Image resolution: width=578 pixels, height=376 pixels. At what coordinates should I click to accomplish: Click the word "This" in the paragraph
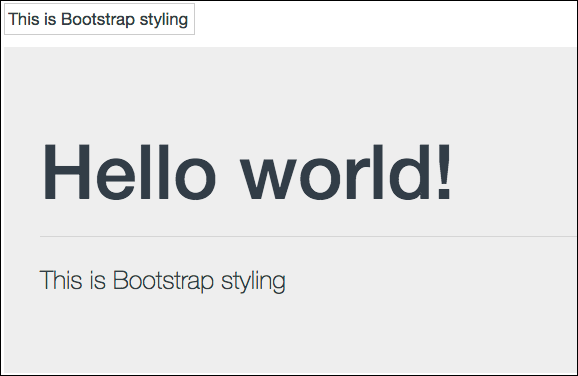click(x=61, y=280)
